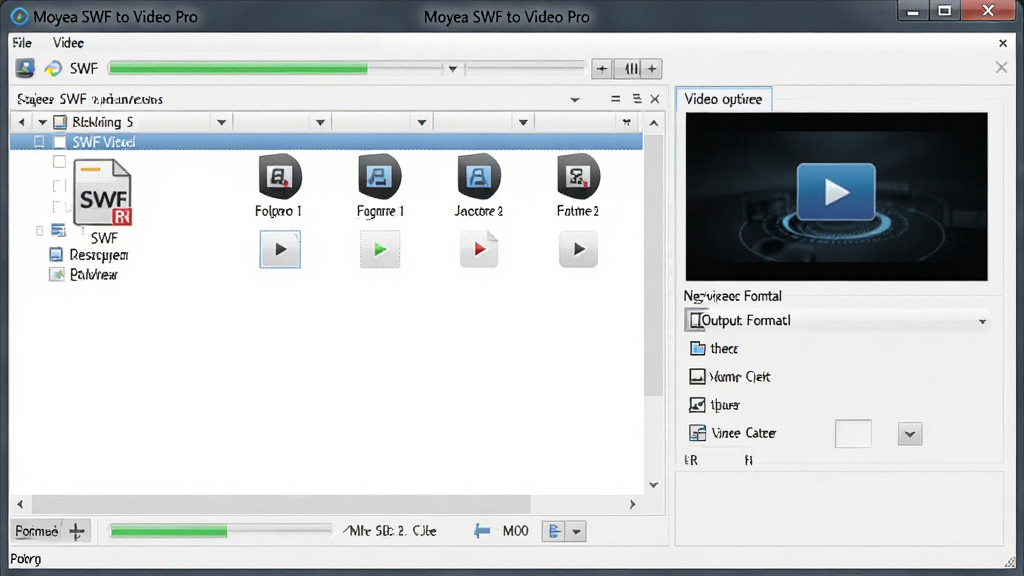Open the Output Formatl dropdown
The image size is (1024, 576).
[x=982, y=321]
